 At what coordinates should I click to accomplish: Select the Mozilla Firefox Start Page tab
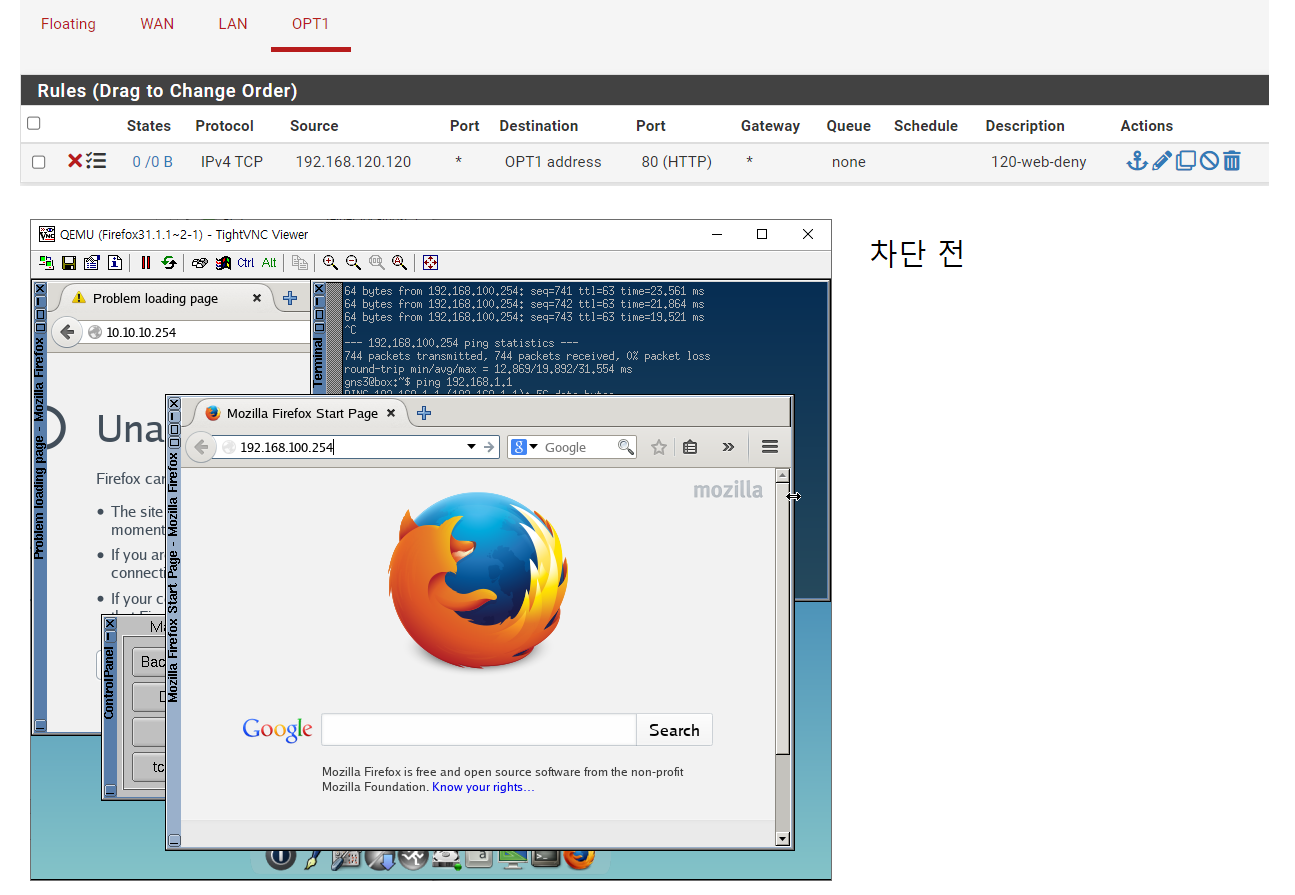[x=302, y=413]
